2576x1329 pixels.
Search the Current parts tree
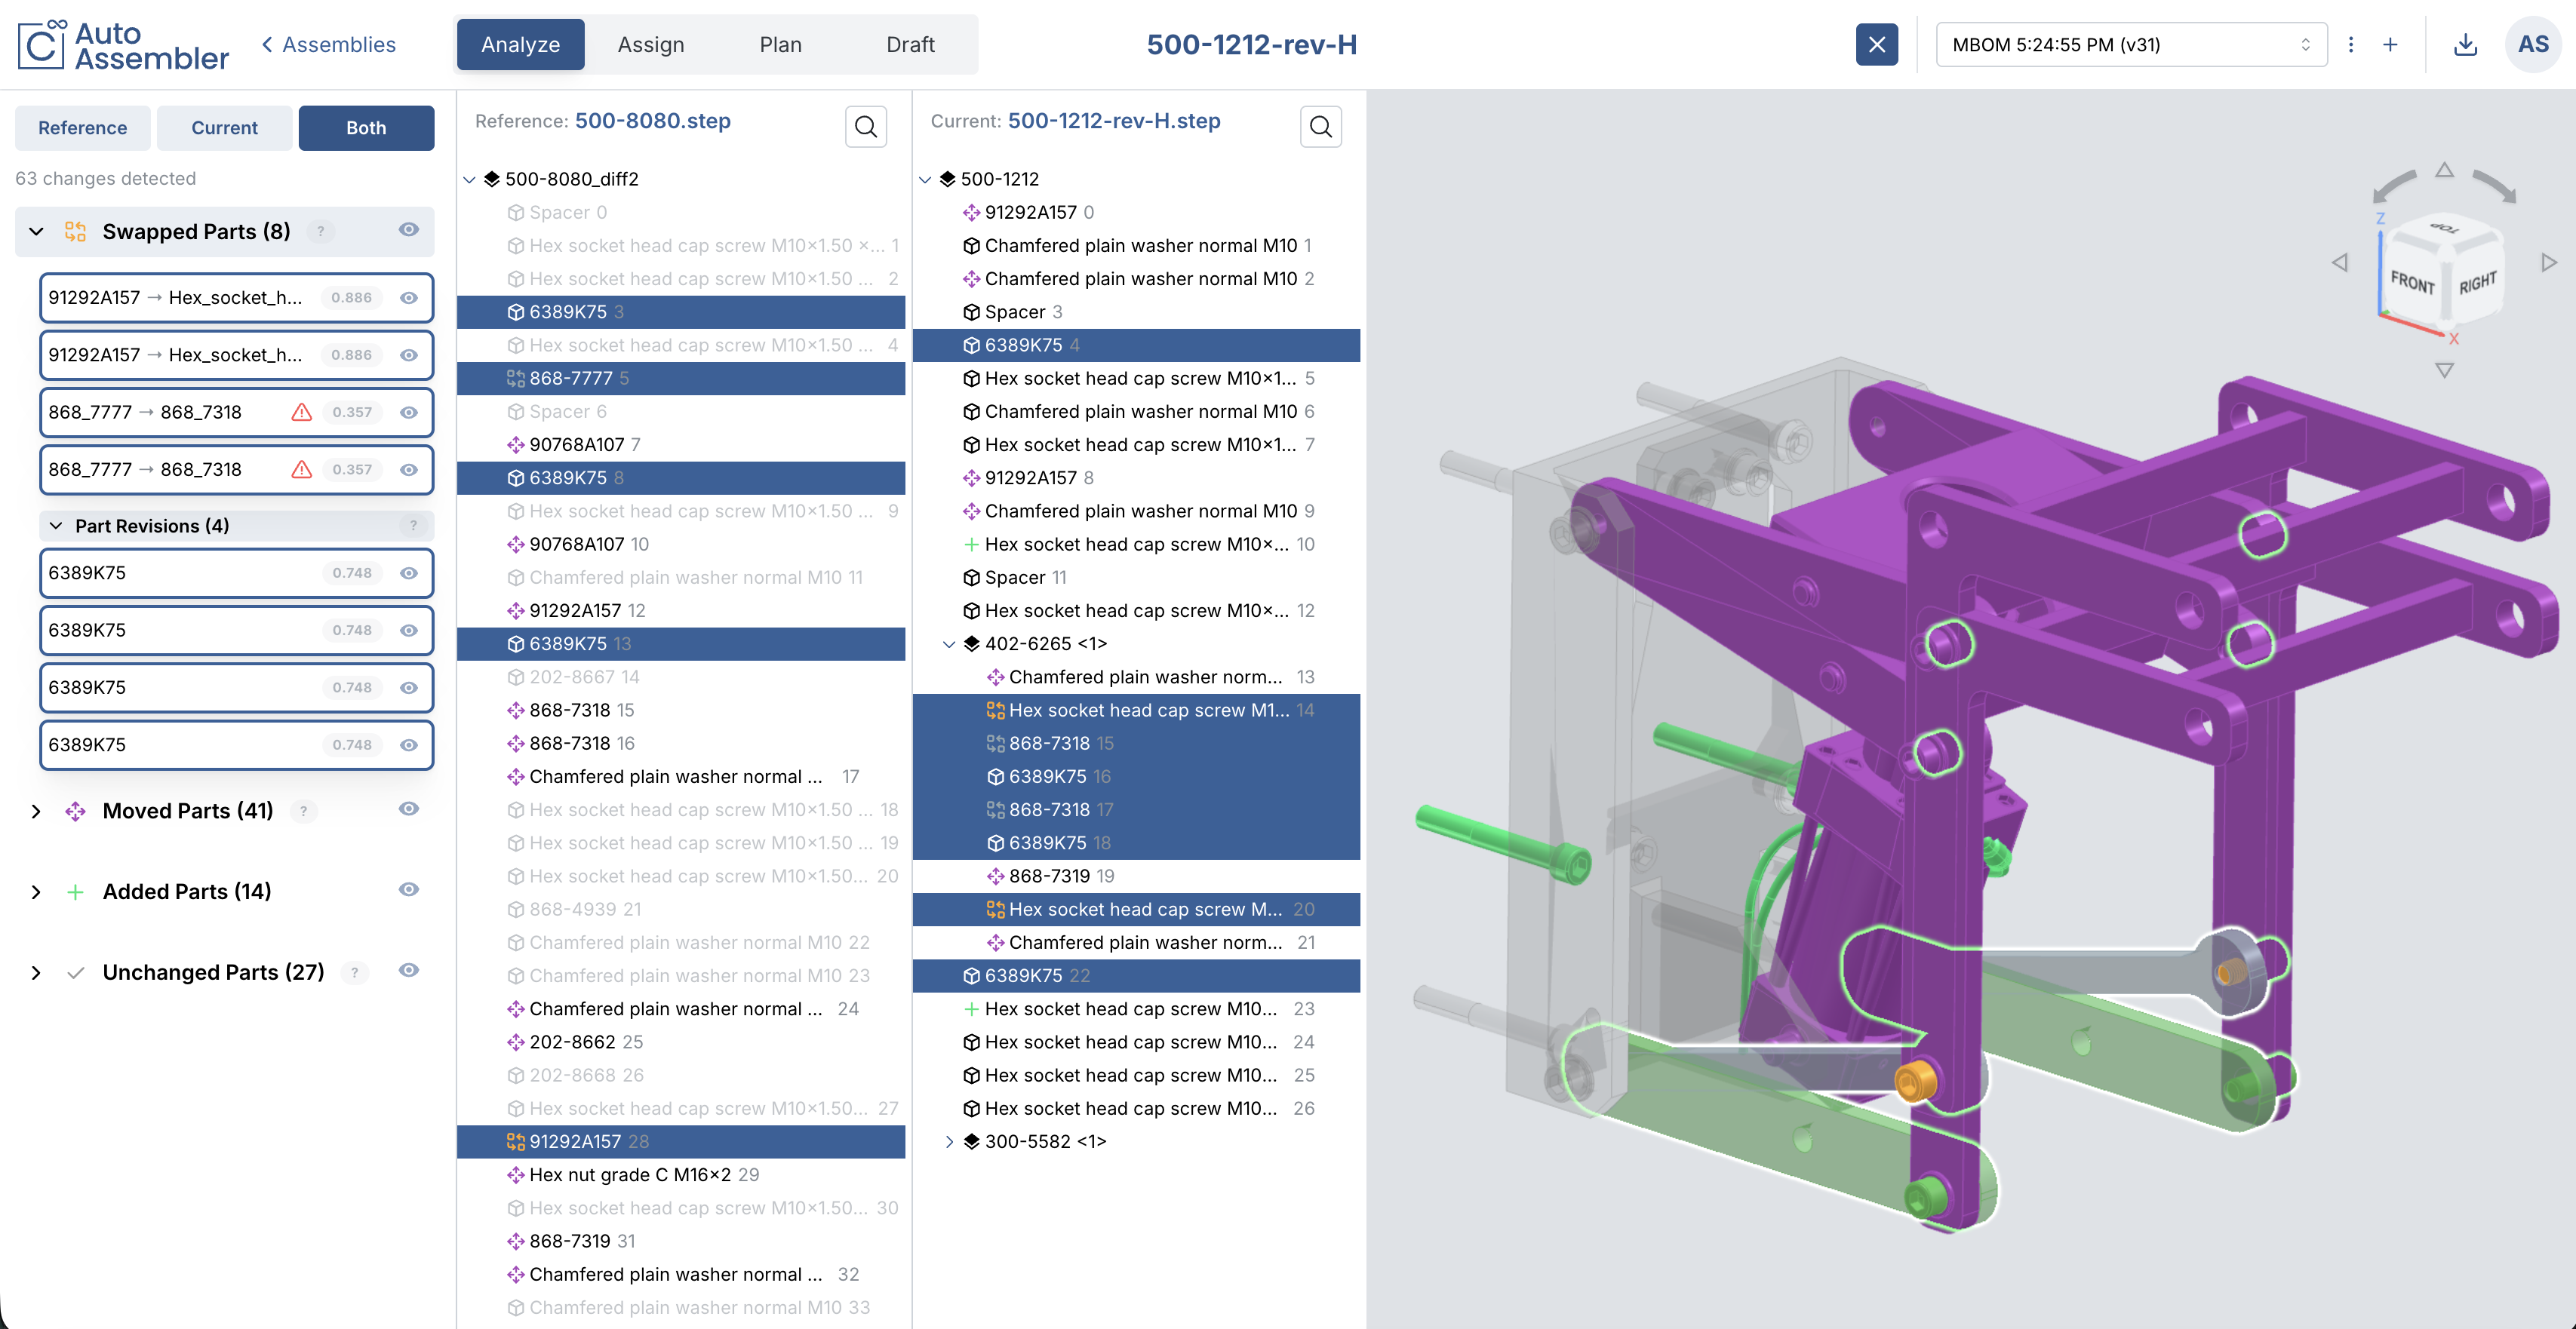(1320, 126)
